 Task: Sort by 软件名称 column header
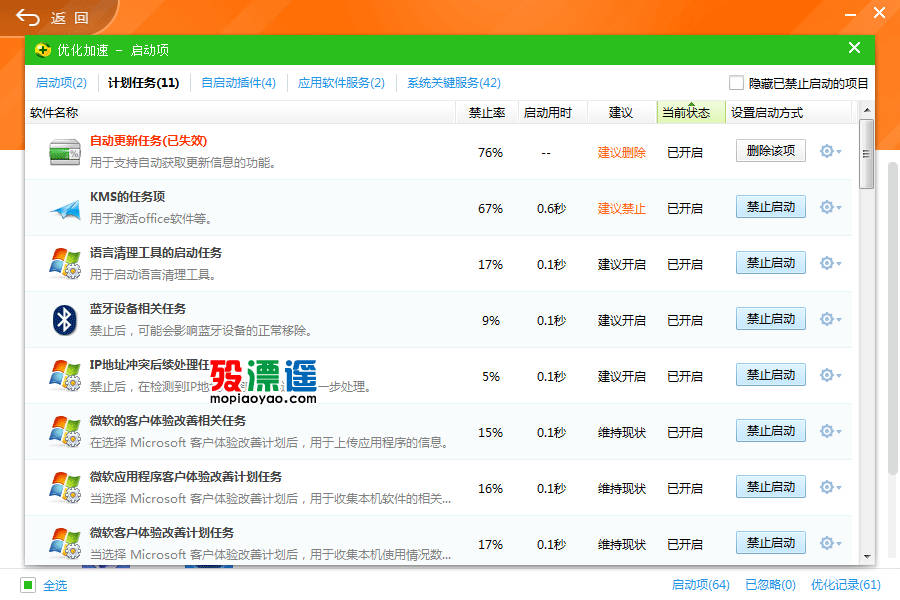[240, 113]
